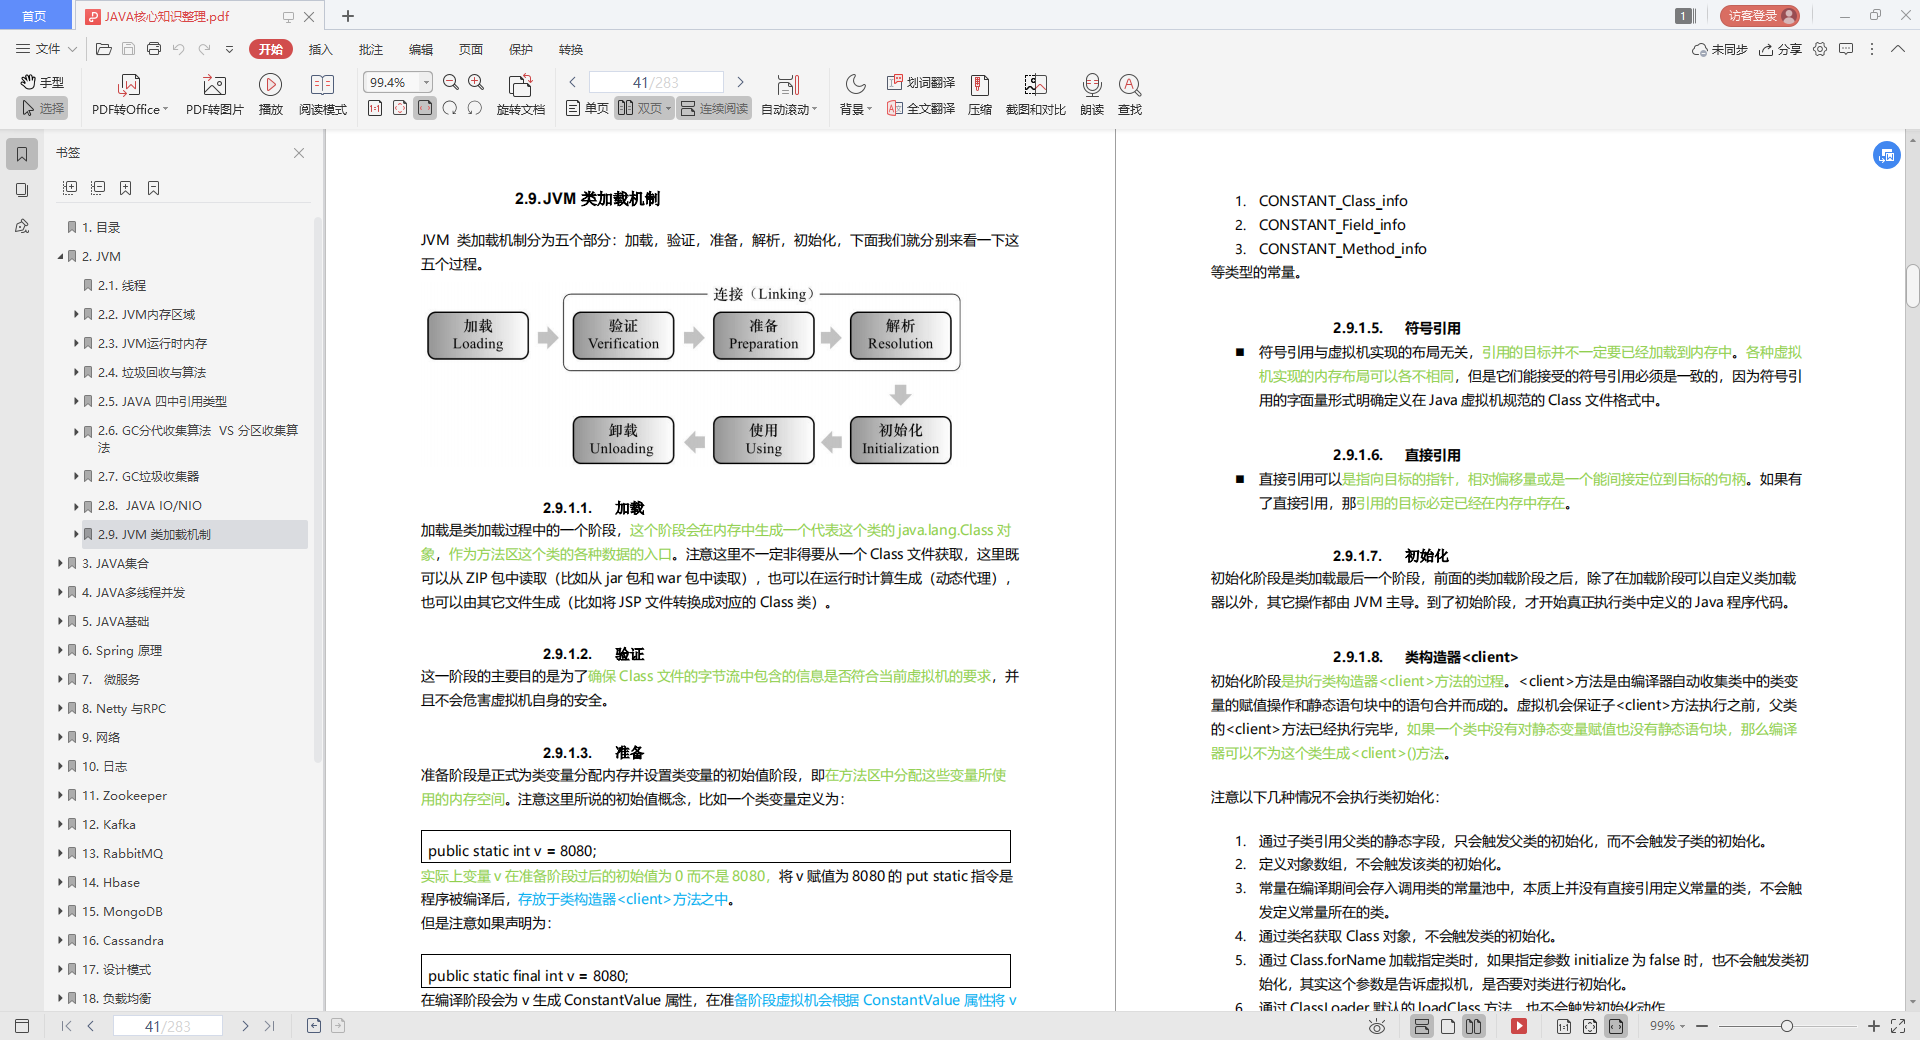This screenshot has width=1920, height=1040.
Task: Collapse the '2. JVM' bookmark section
Action: 60,256
